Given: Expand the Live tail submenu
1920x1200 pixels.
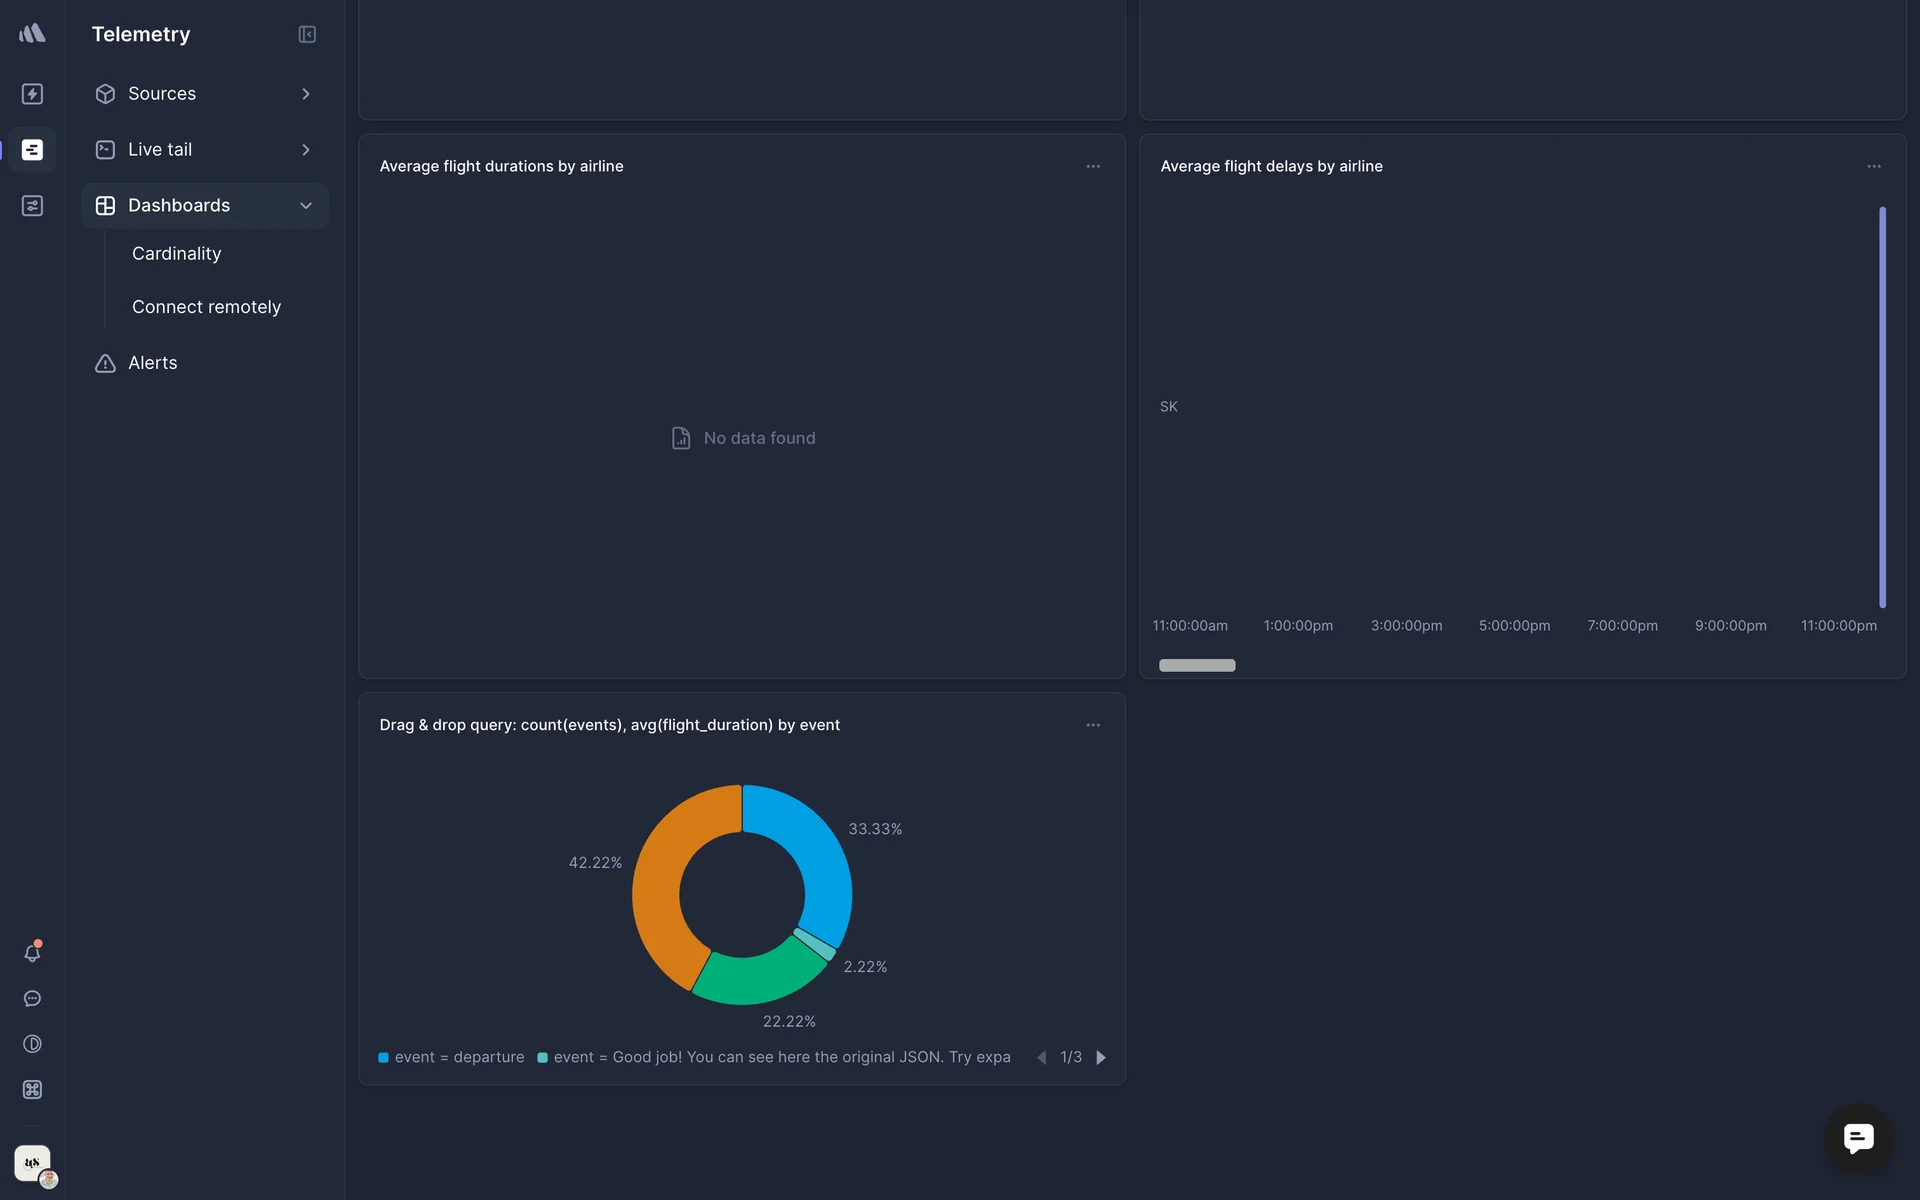Looking at the screenshot, I should [306, 150].
